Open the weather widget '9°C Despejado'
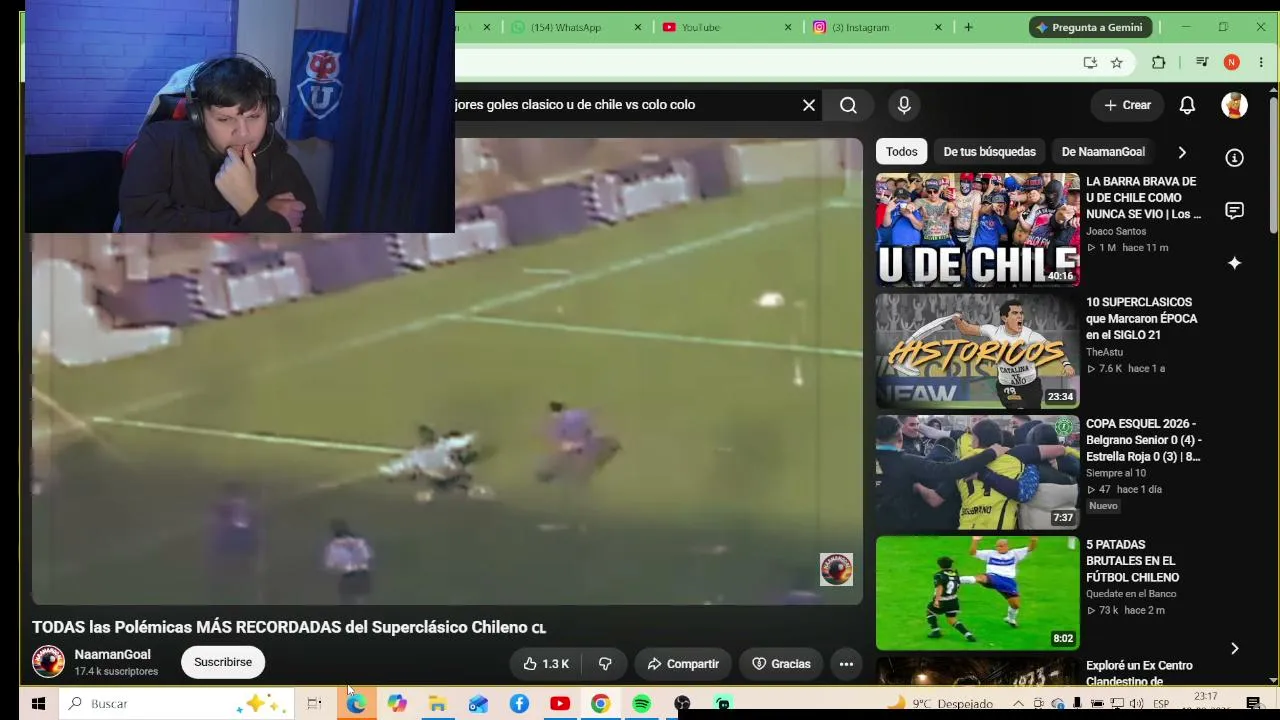 pyautogui.click(x=940, y=704)
